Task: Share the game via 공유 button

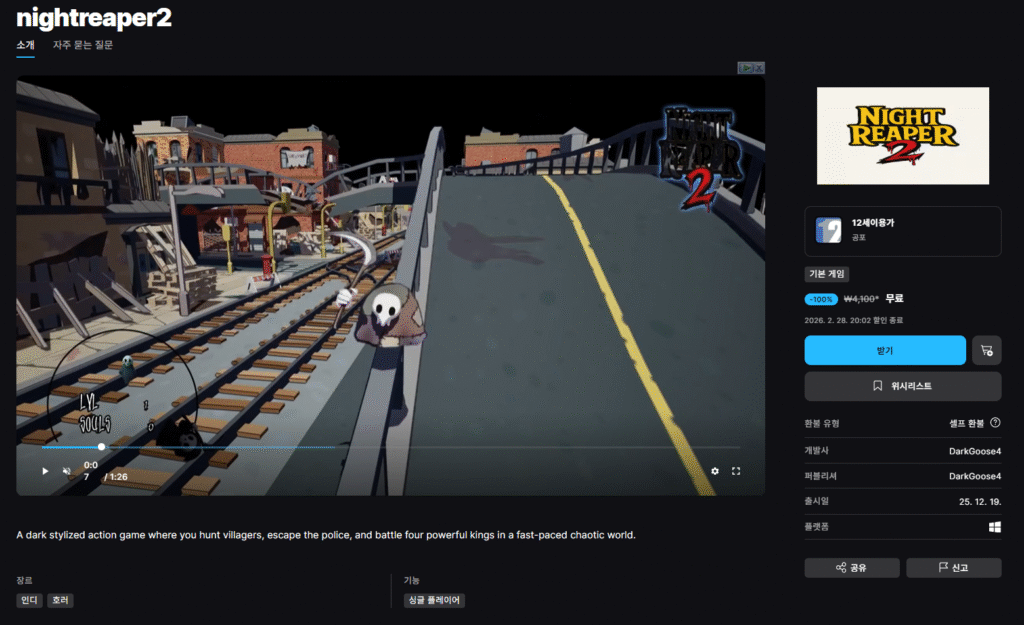Action: pyautogui.click(x=851, y=568)
